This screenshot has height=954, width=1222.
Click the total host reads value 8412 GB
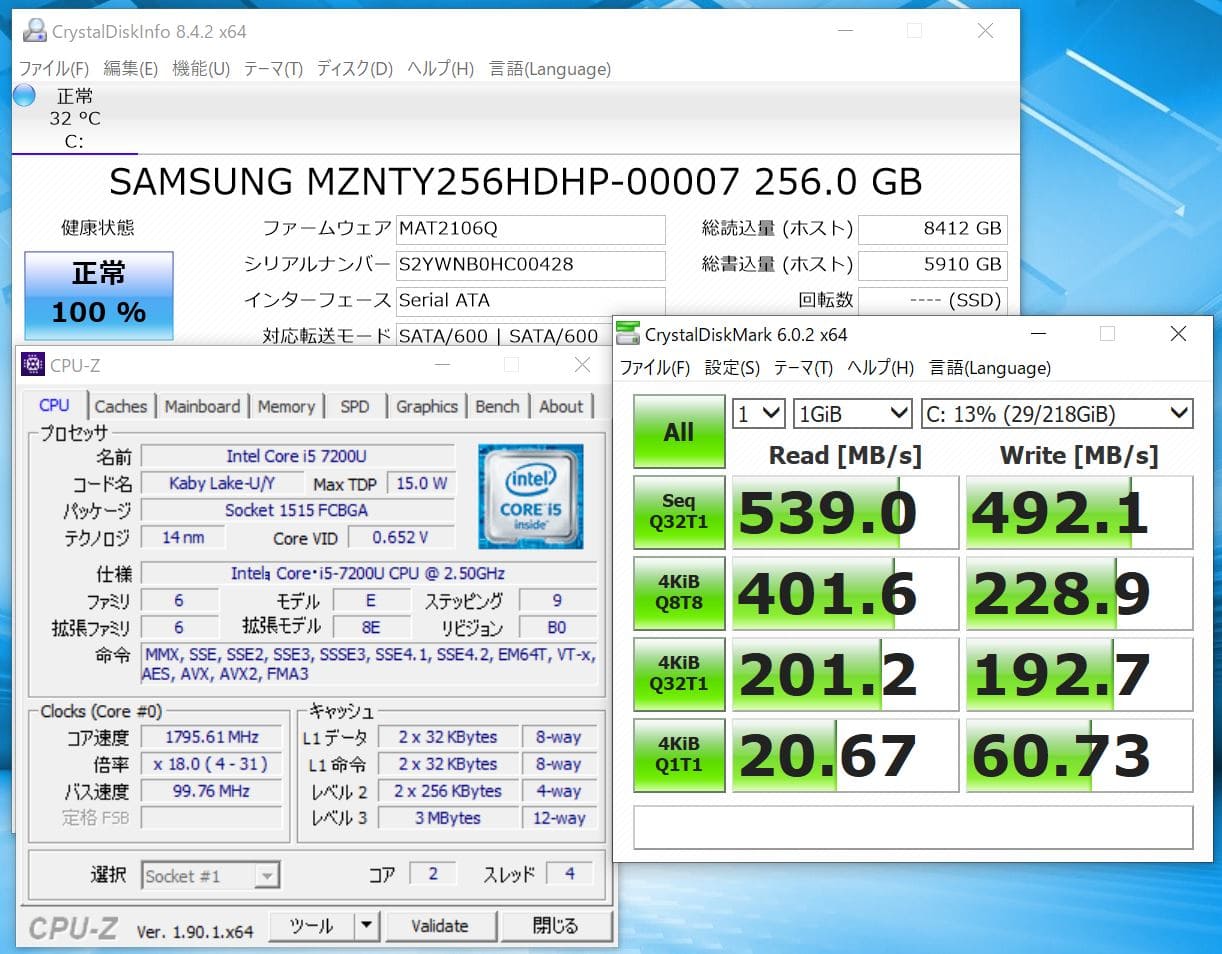coord(932,229)
